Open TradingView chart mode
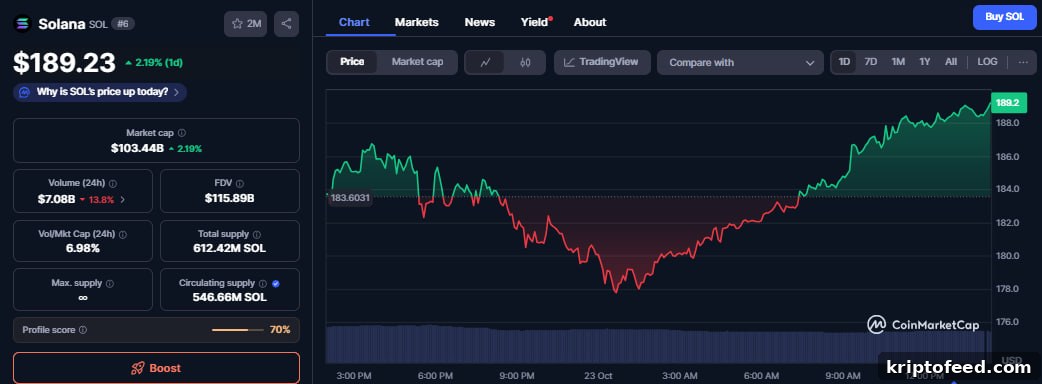This screenshot has width=1042, height=384. 602,62
